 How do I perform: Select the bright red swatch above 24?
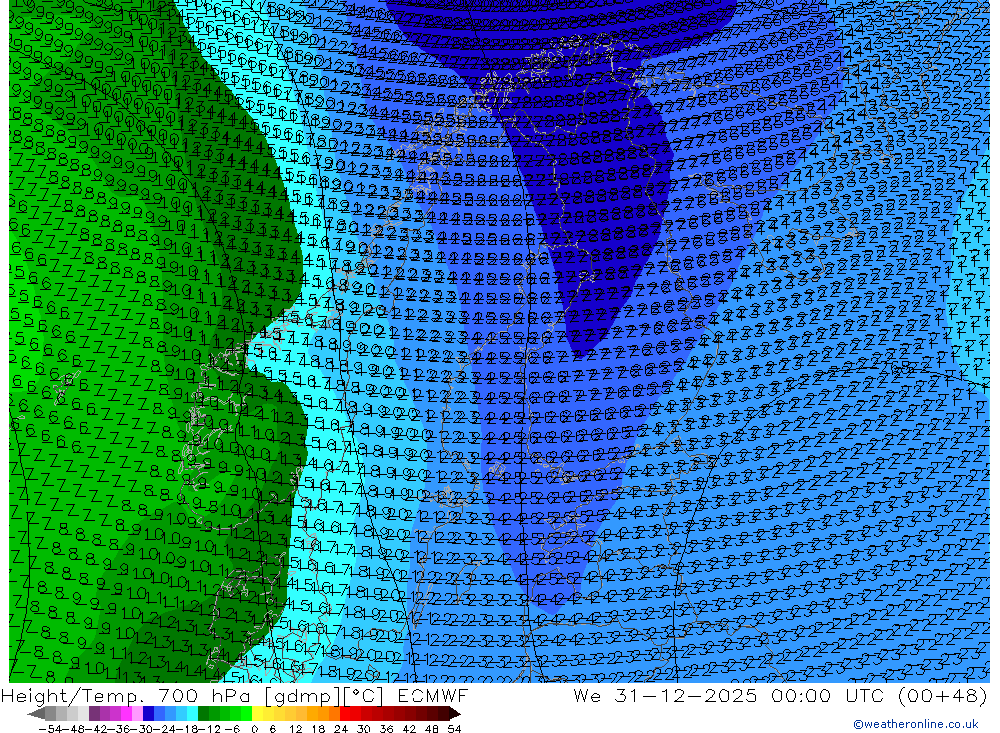pos(345,714)
